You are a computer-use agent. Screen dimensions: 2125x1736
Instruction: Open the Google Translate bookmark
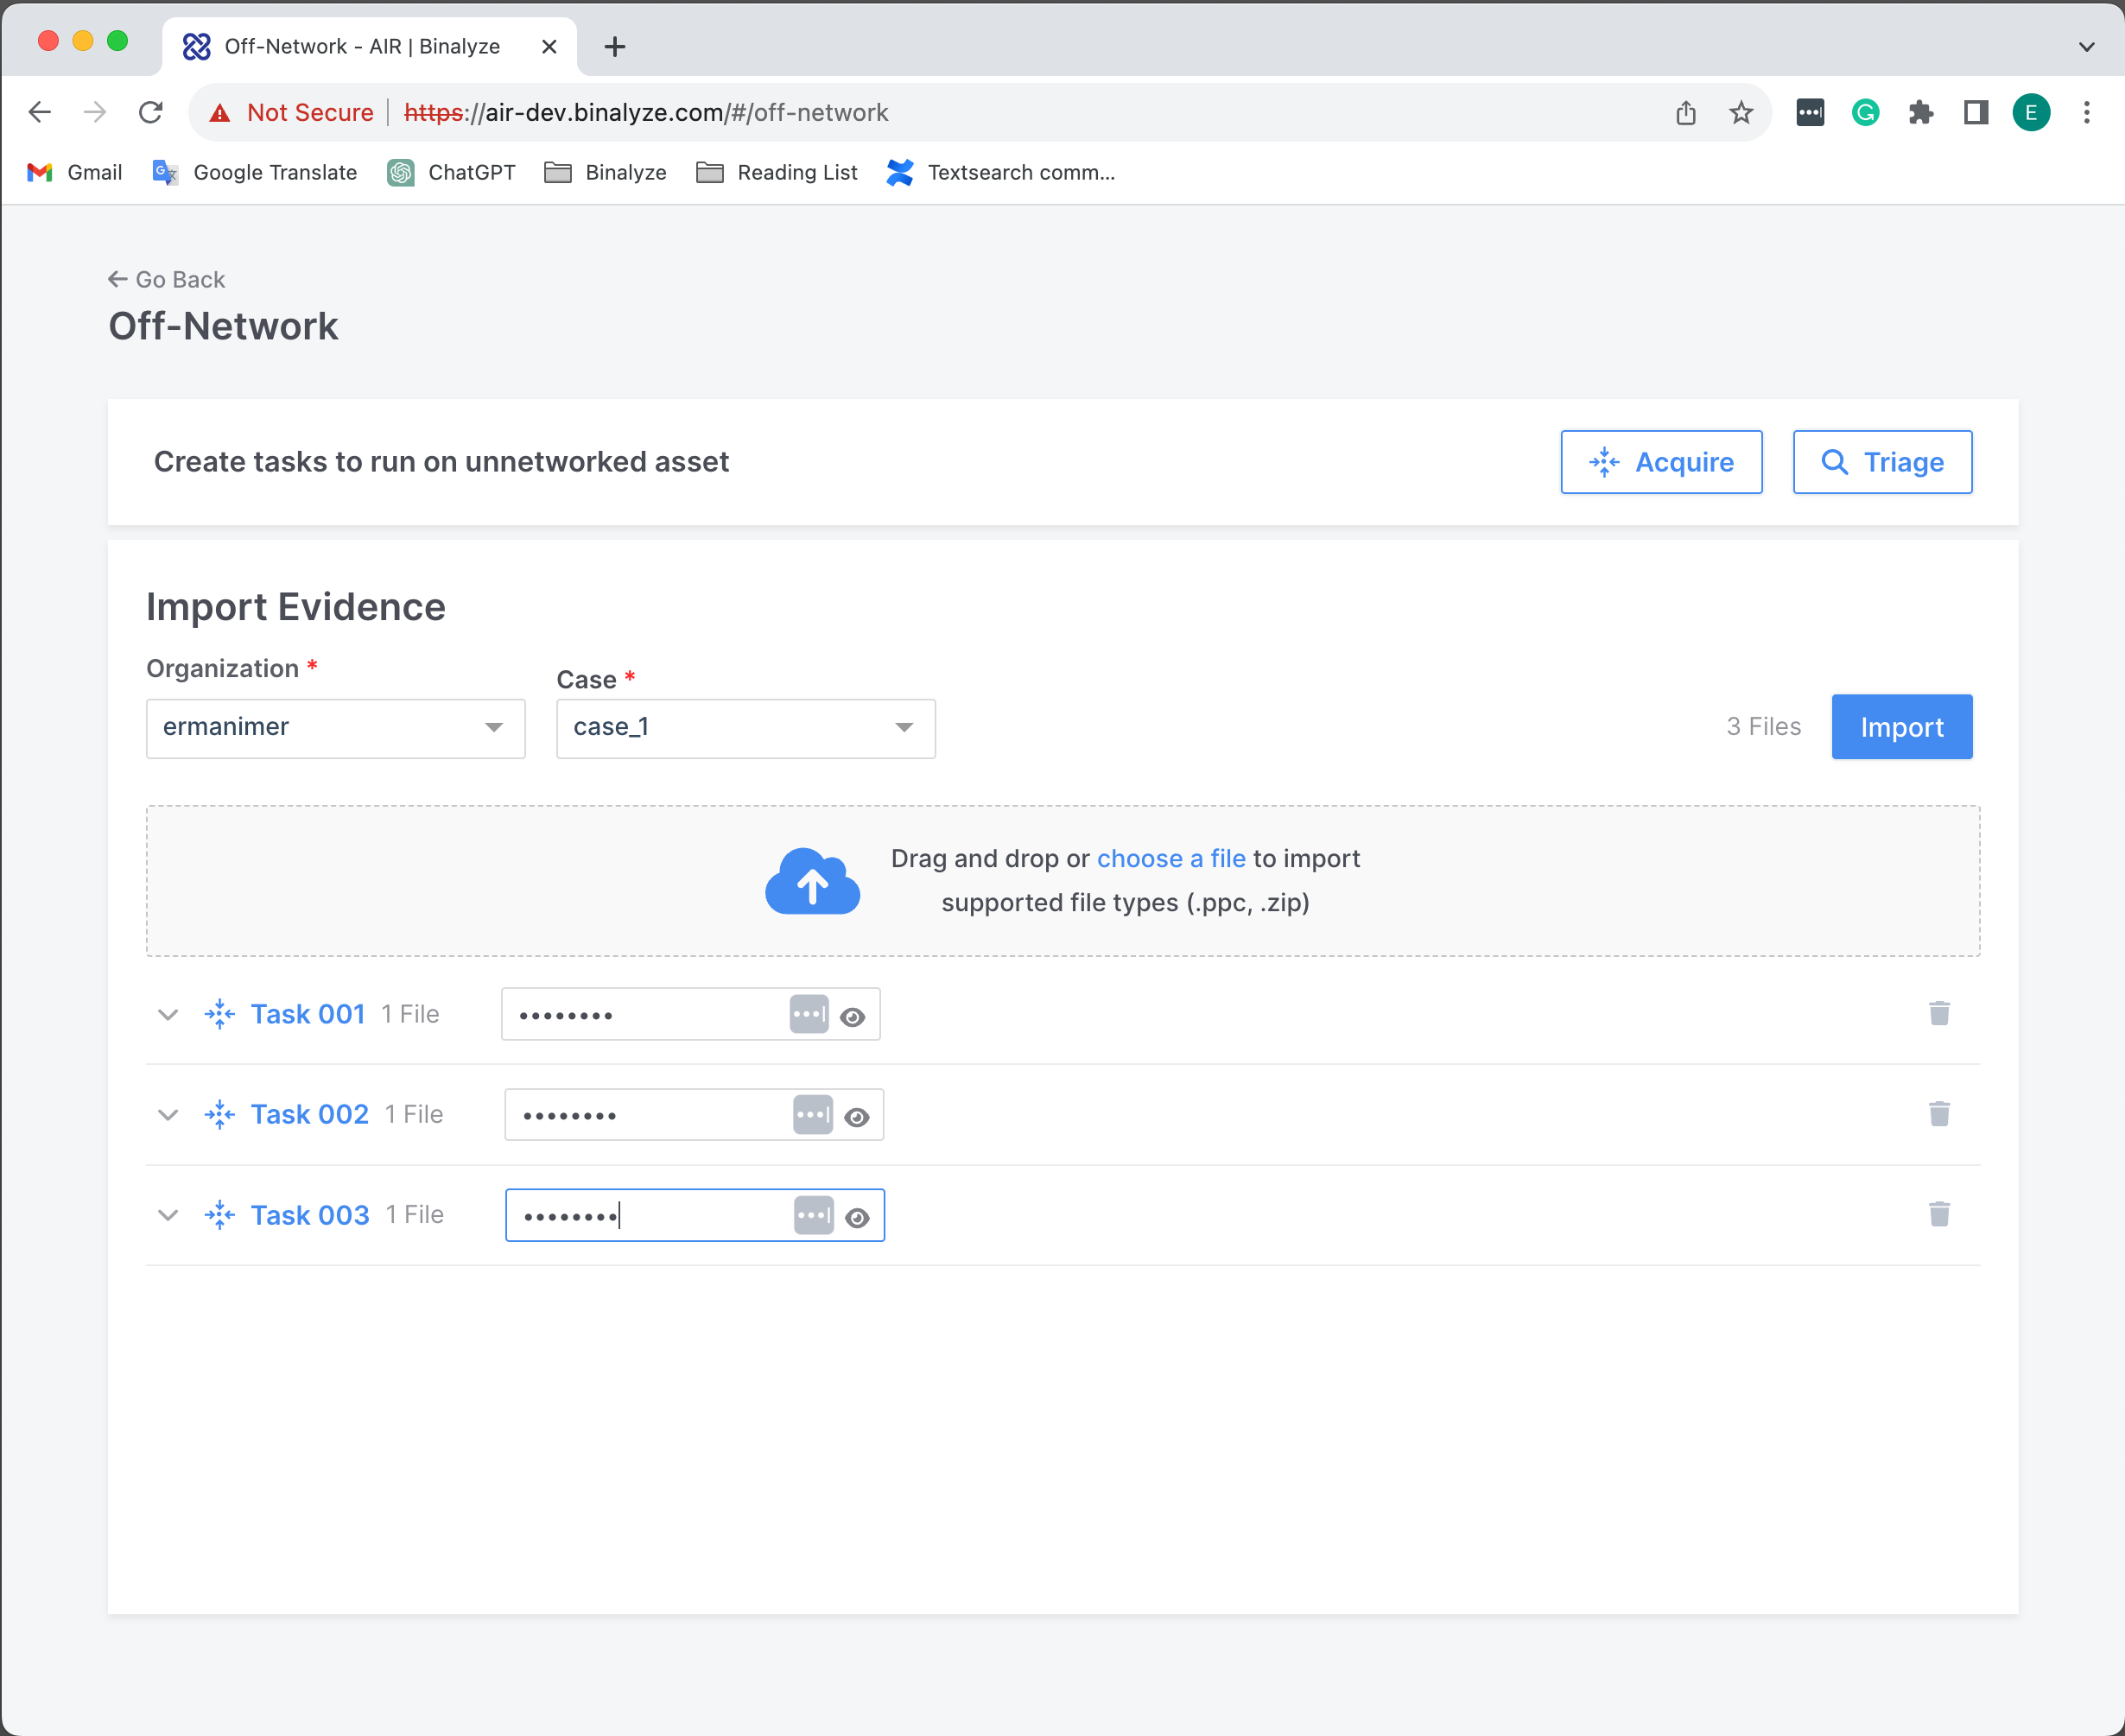[255, 172]
